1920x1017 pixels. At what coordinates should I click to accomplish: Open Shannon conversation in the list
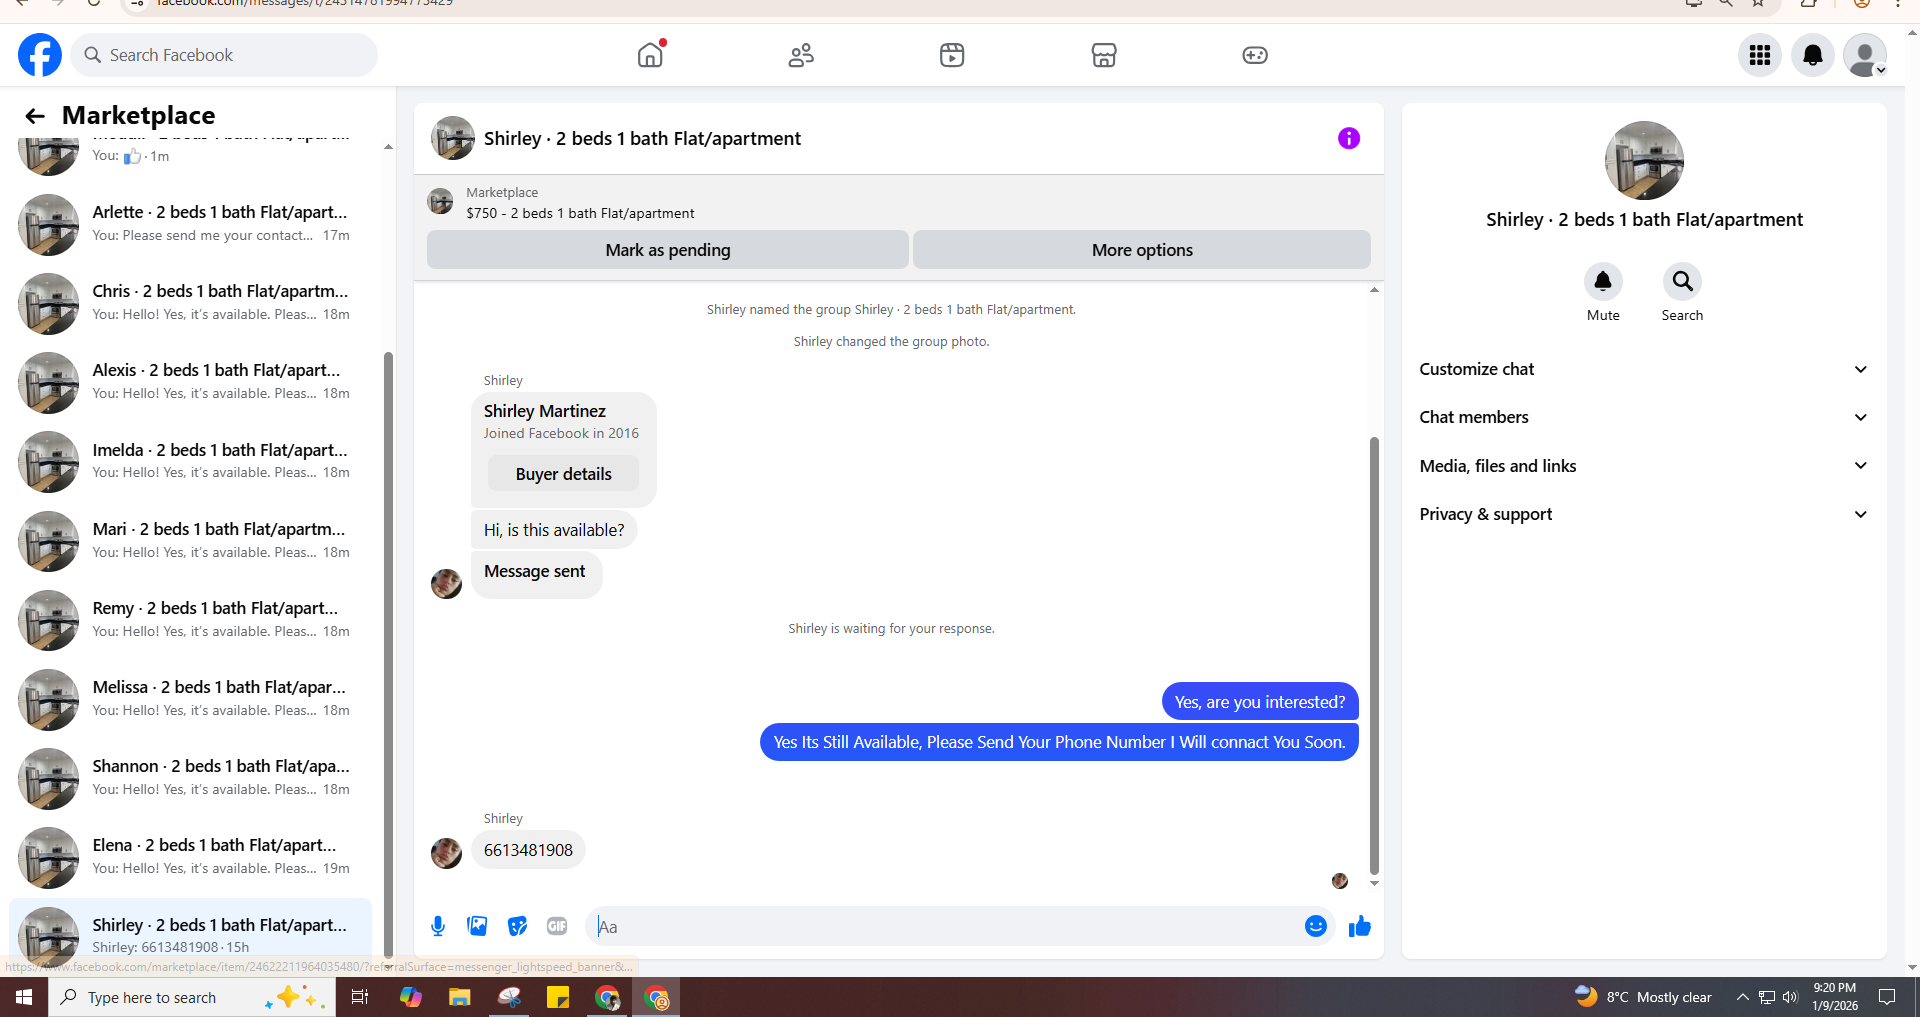190,778
